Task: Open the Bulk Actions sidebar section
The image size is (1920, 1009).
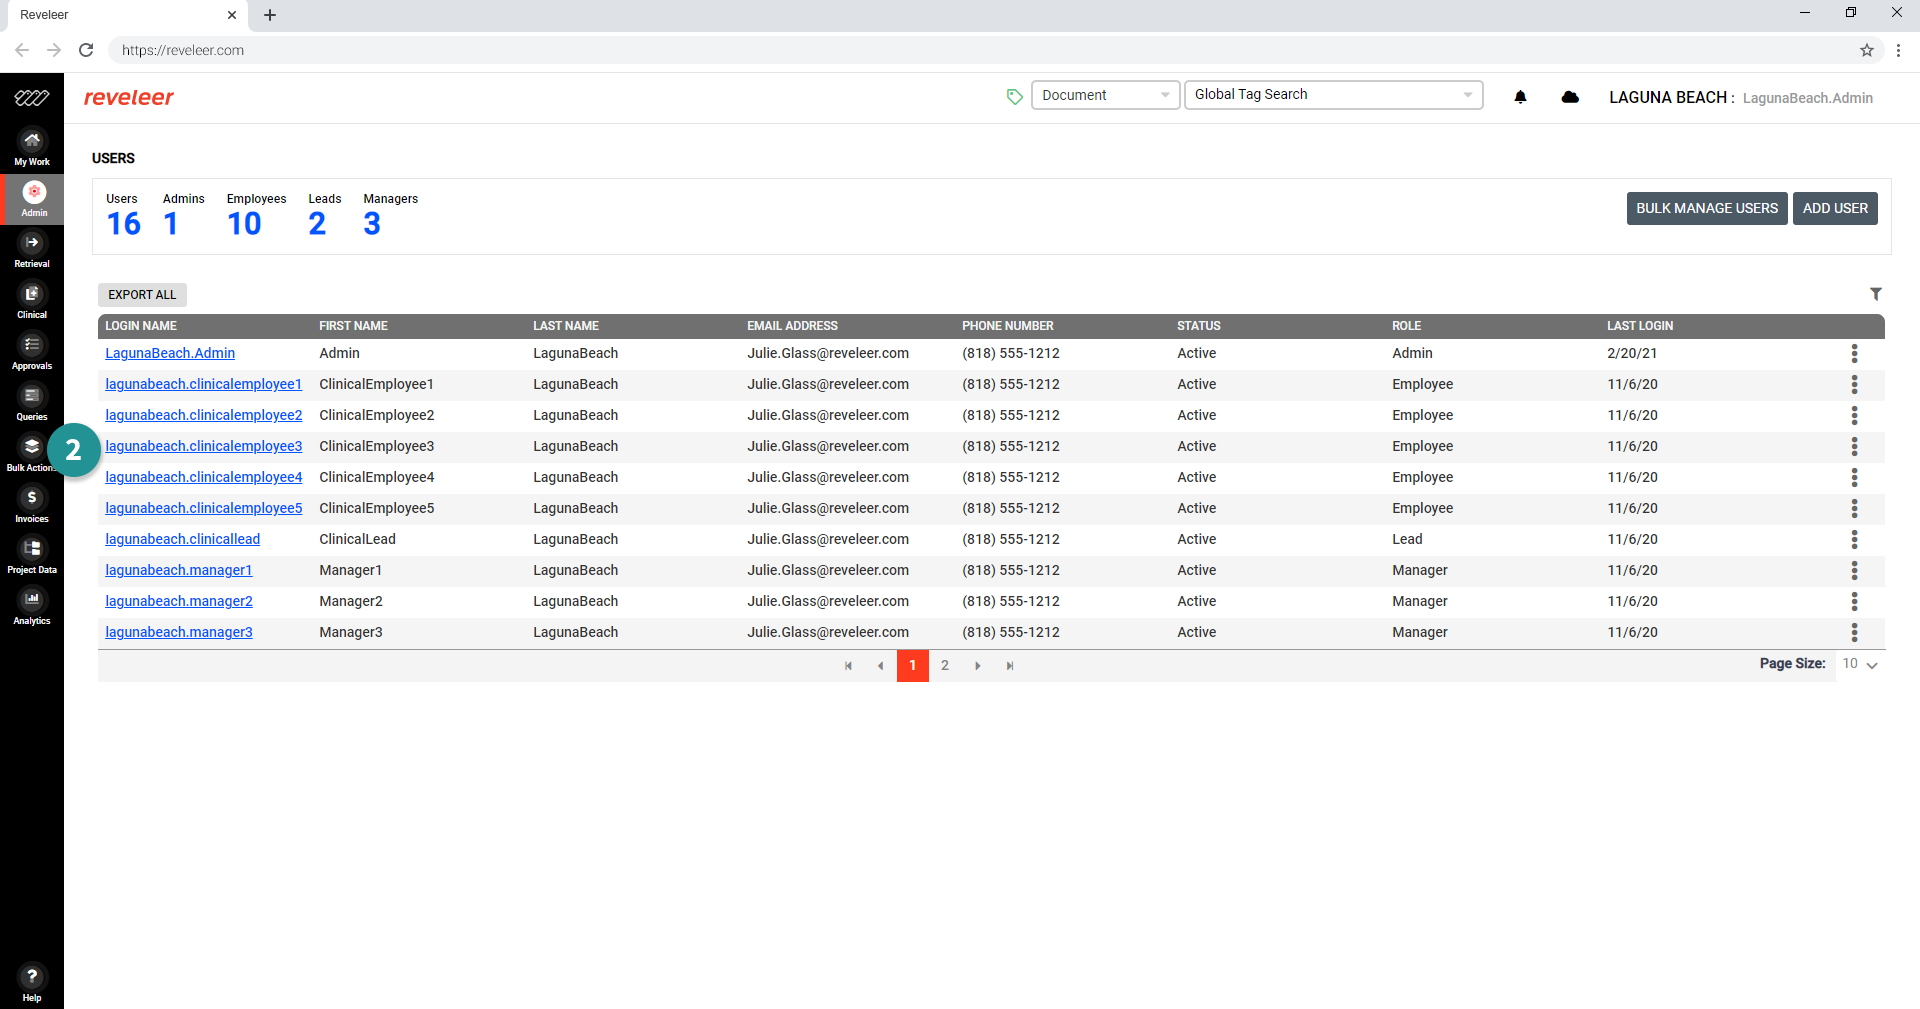Action: pyautogui.click(x=32, y=454)
